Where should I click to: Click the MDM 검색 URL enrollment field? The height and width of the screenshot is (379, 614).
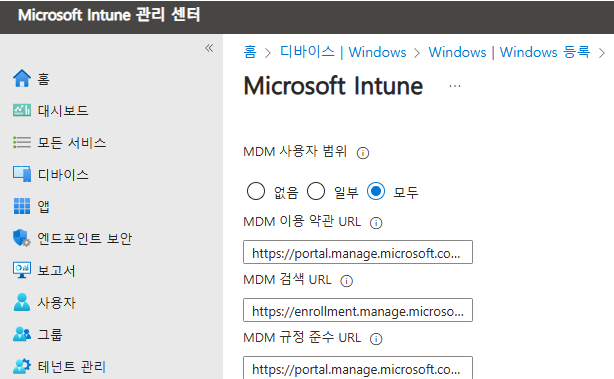pyautogui.click(x=358, y=310)
